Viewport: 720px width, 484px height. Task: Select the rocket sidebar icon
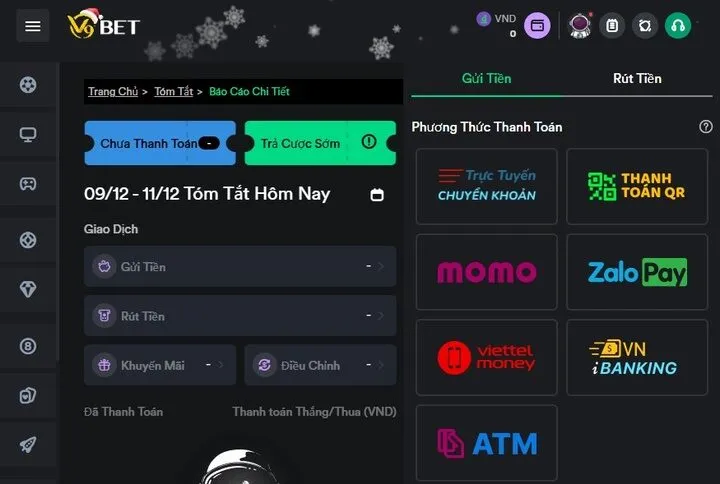point(28,444)
